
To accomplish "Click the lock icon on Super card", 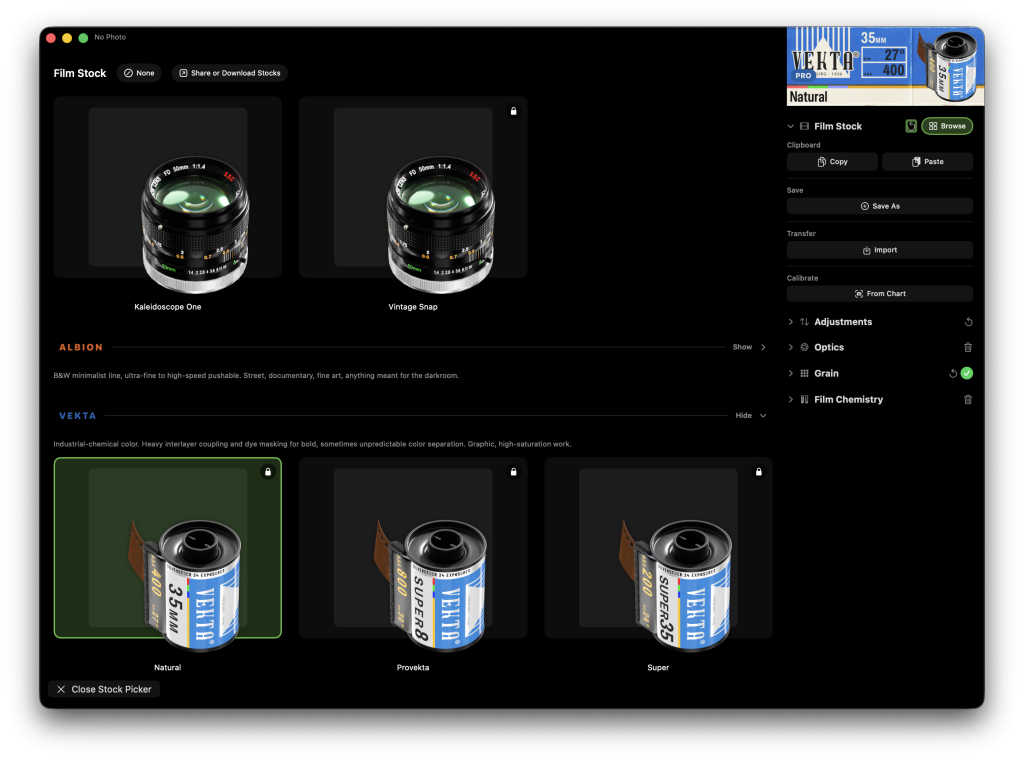I will click(x=758, y=472).
